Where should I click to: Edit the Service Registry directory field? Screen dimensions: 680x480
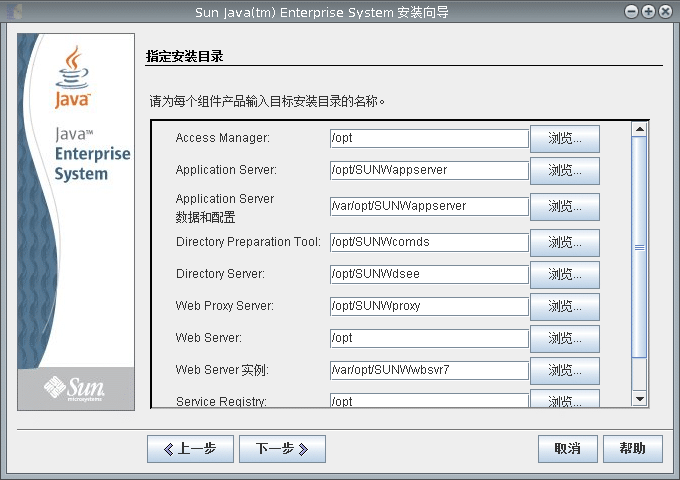(x=429, y=401)
